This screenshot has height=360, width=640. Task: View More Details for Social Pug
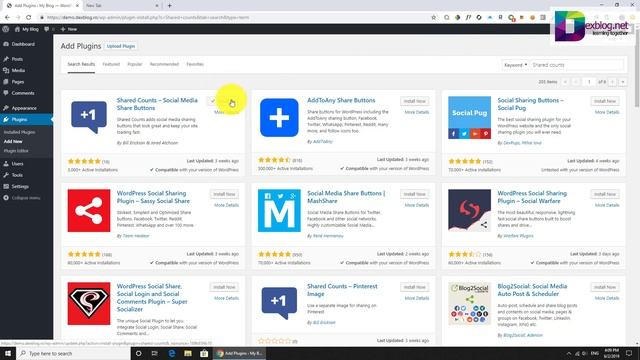[607, 112]
